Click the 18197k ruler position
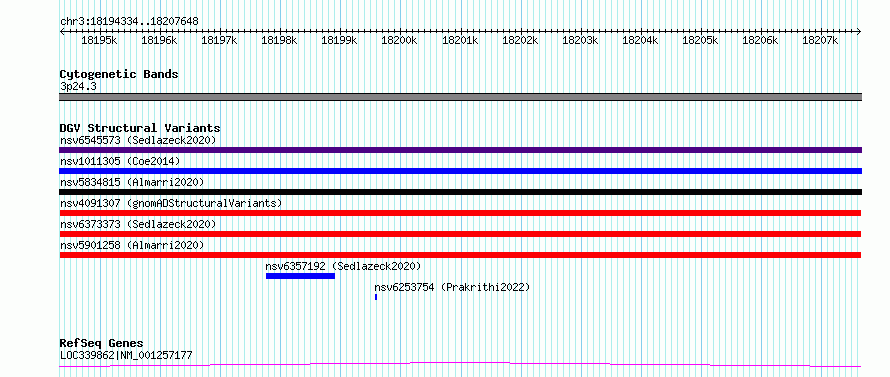Image resolution: width=890 pixels, height=377 pixels. (x=220, y=40)
